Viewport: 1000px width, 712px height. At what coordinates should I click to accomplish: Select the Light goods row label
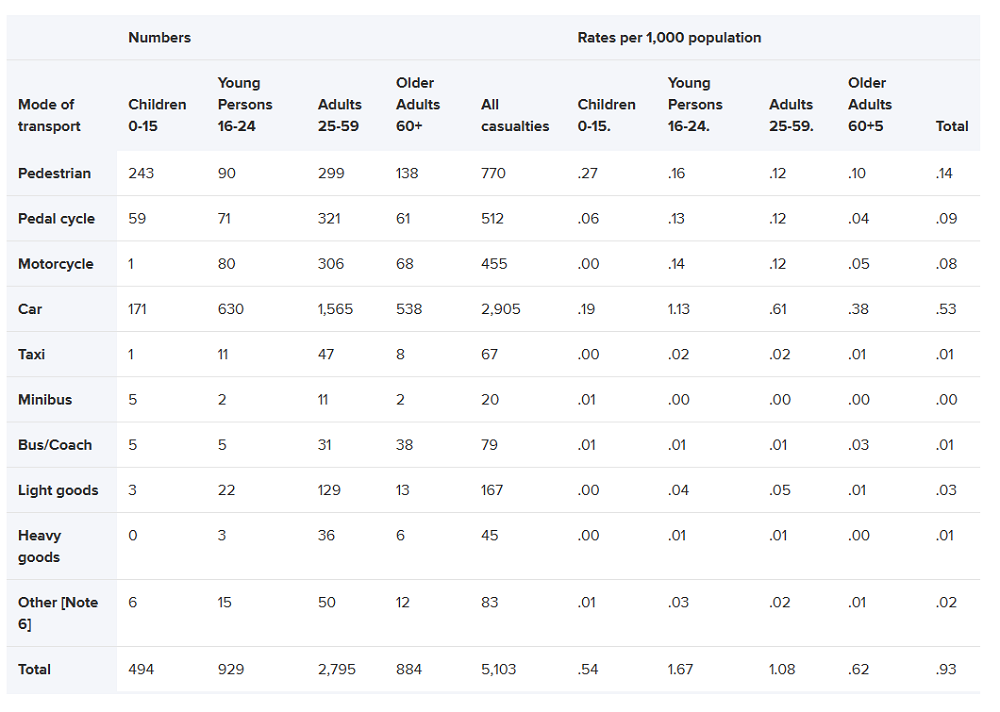click(58, 491)
